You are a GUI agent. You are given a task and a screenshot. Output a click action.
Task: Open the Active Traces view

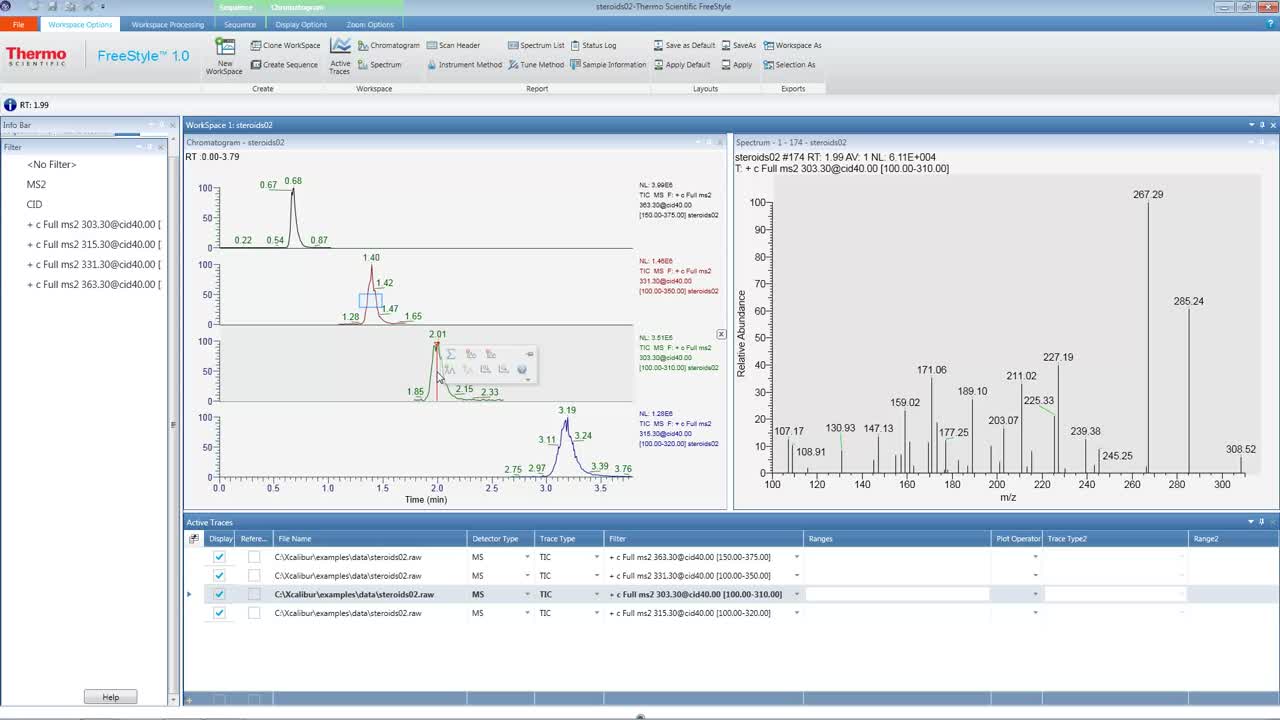pyautogui.click(x=340, y=56)
